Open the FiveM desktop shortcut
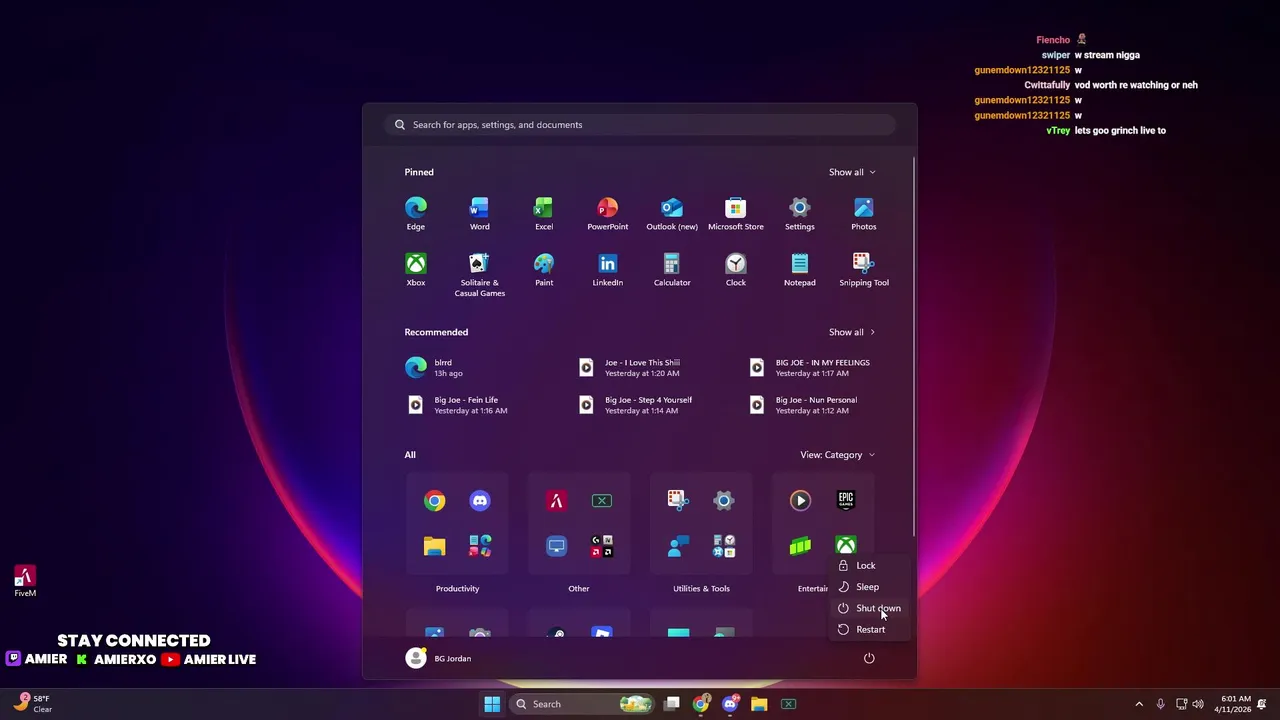 click(25, 582)
